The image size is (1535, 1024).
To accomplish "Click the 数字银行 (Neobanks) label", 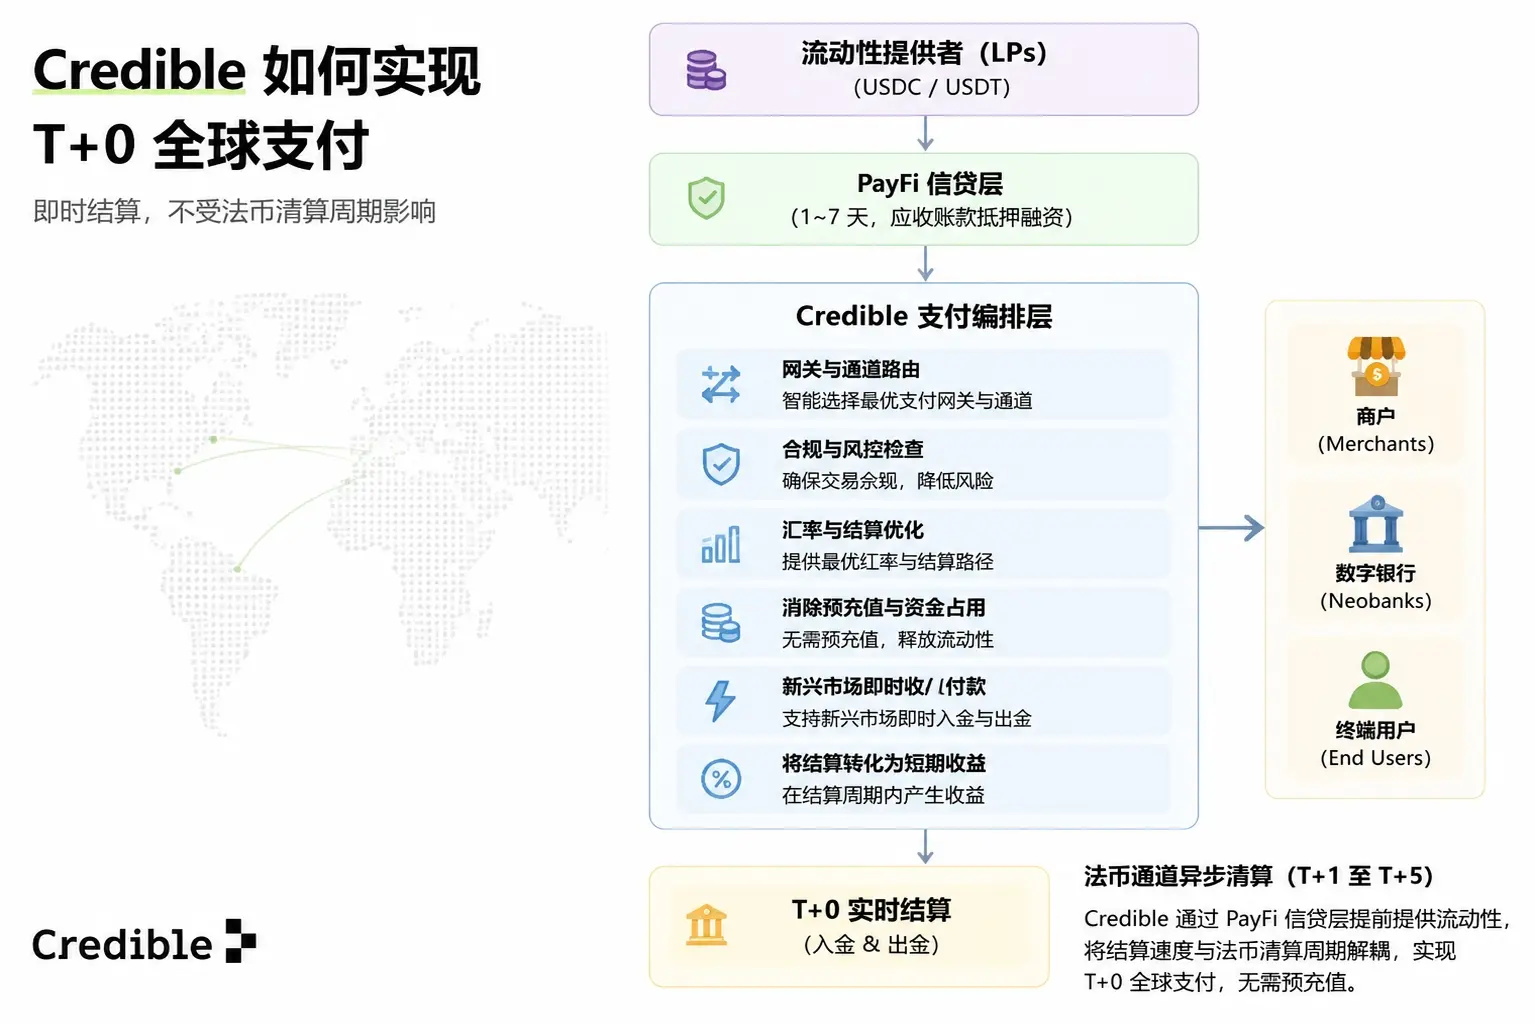I will point(1376,587).
